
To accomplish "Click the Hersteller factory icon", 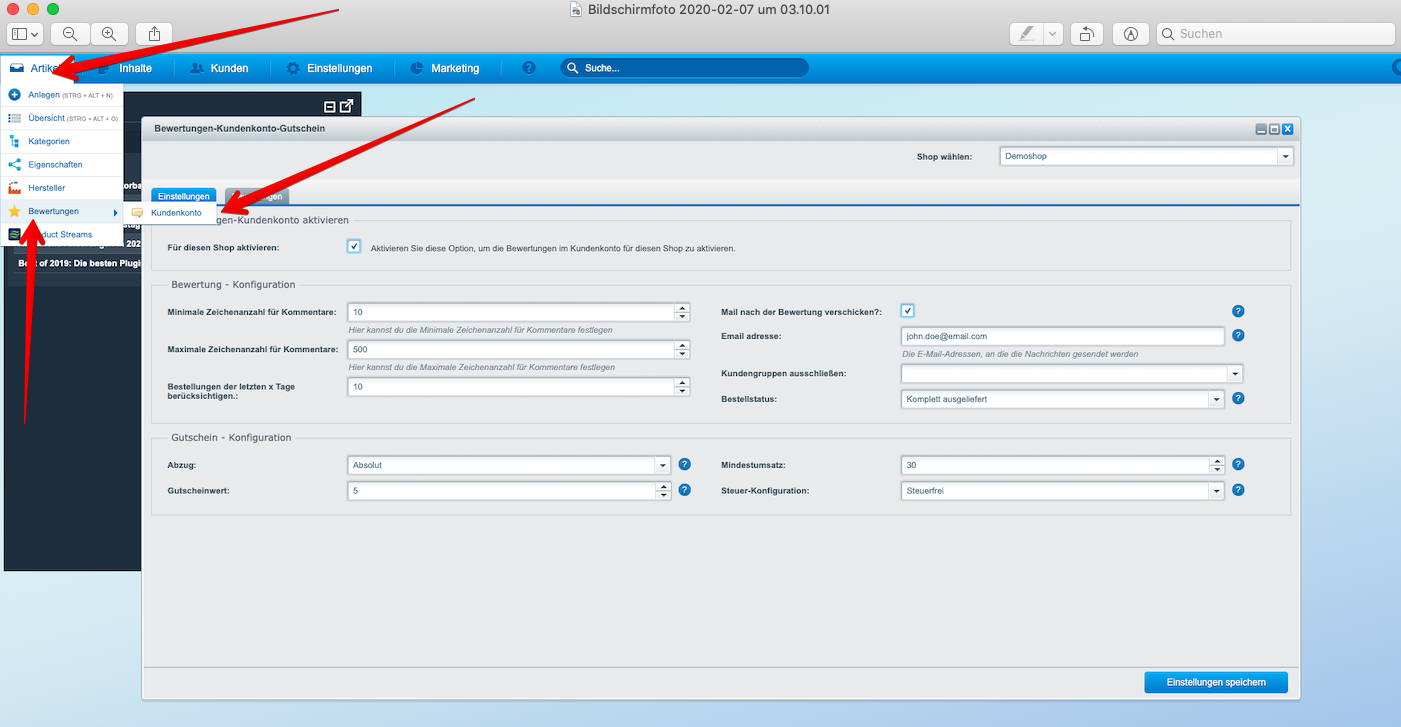I will point(14,188).
